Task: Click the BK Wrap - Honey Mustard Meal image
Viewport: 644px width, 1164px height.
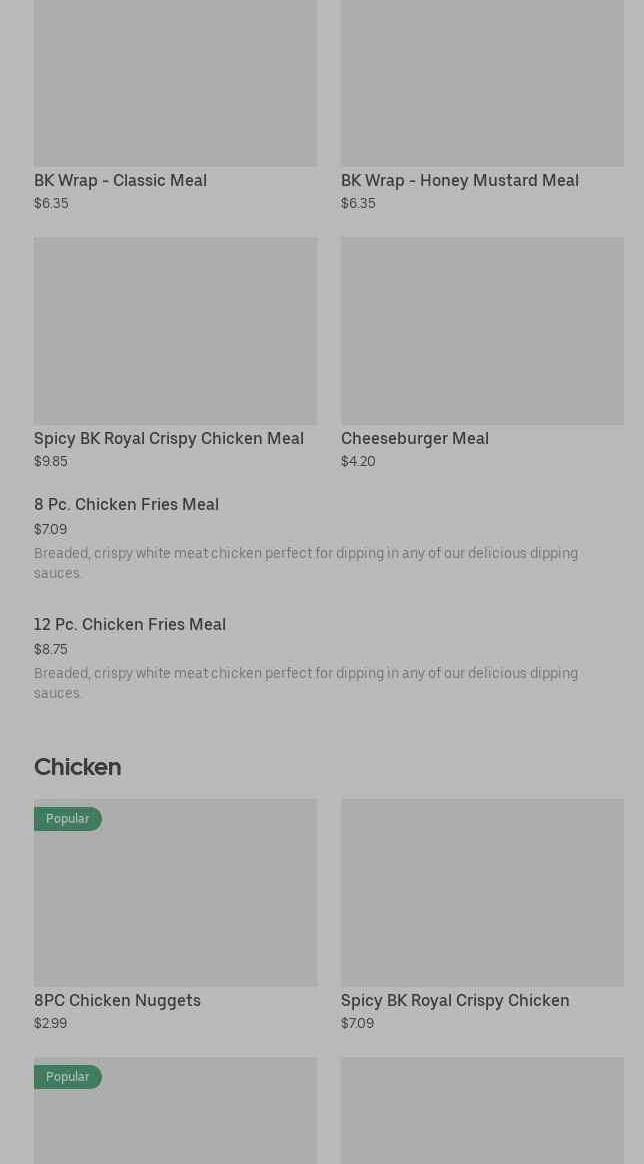Action: 482,82
